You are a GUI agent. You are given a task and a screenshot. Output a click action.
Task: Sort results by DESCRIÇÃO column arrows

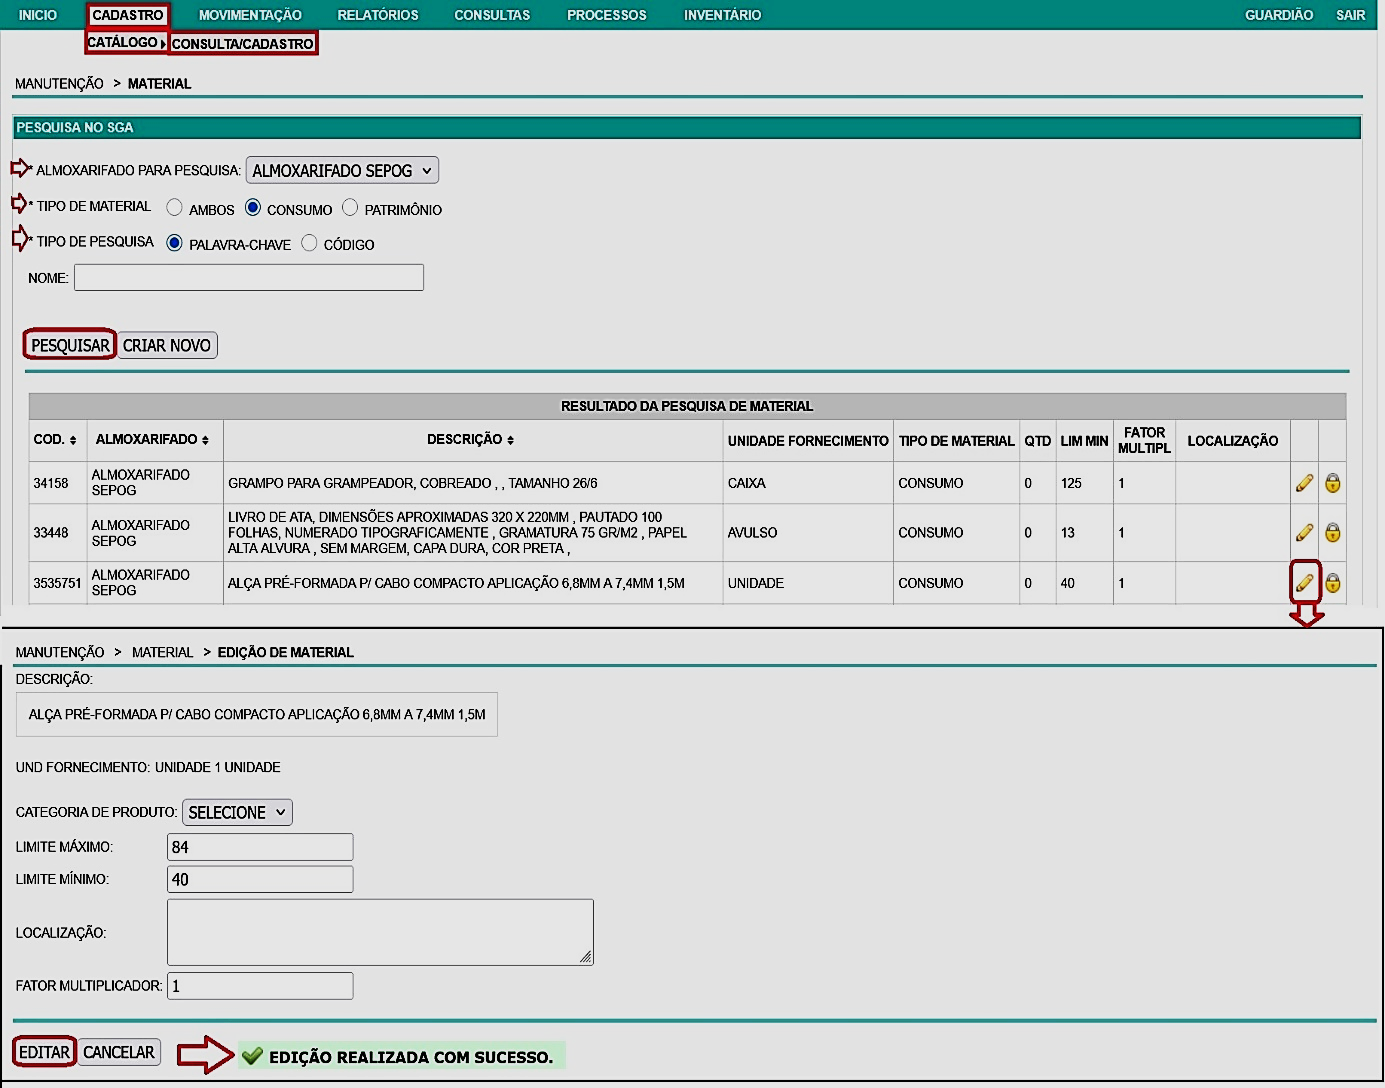[x=510, y=440]
